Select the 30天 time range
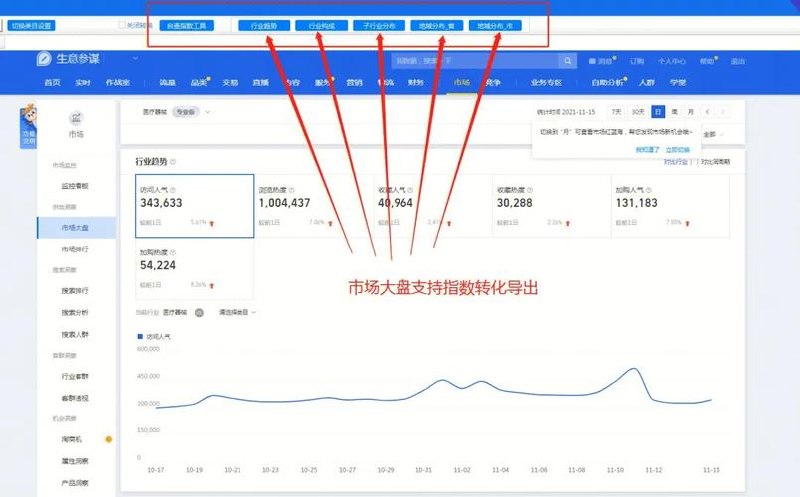Image resolution: width=800 pixels, height=497 pixels. [638, 112]
